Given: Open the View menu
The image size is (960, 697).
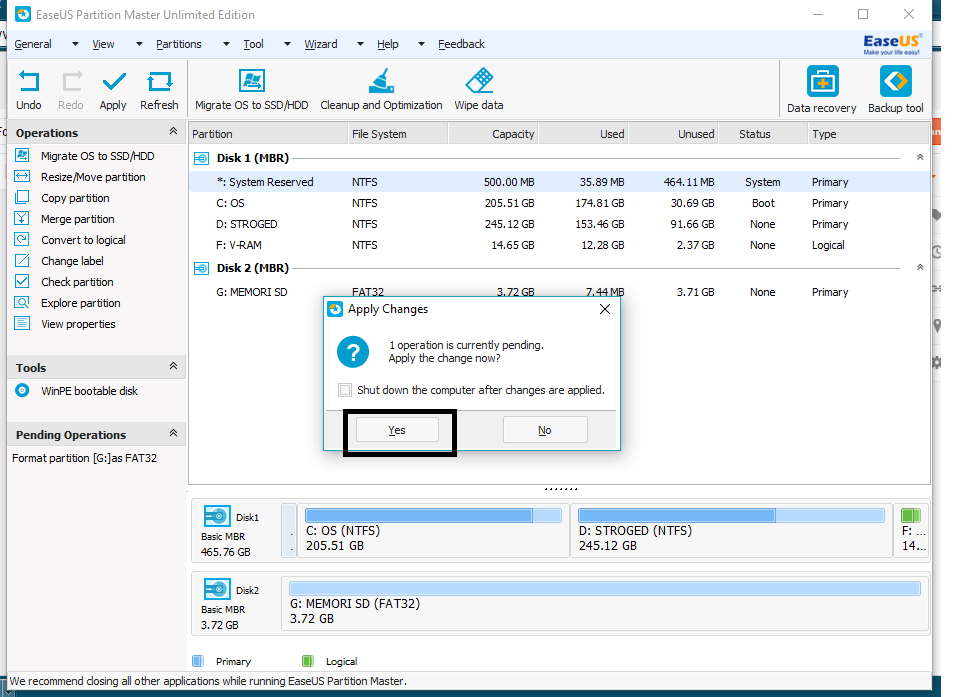Looking at the screenshot, I should pyautogui.click(x=103, y=44).
